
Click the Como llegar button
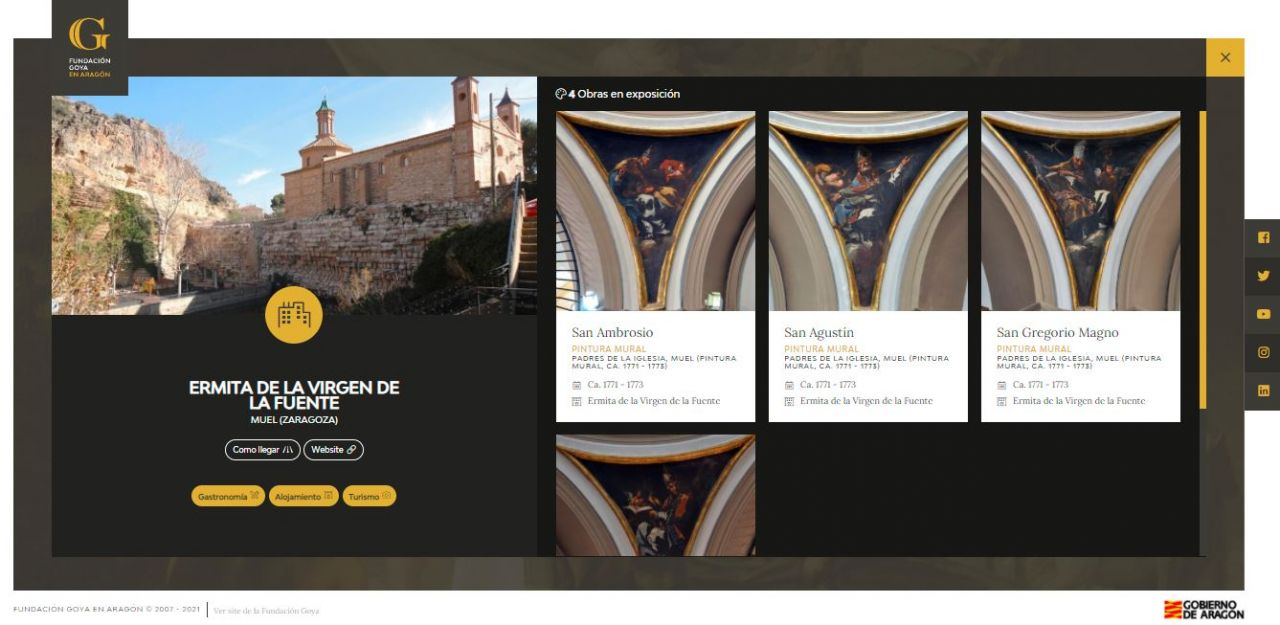[x=262, y=450]
